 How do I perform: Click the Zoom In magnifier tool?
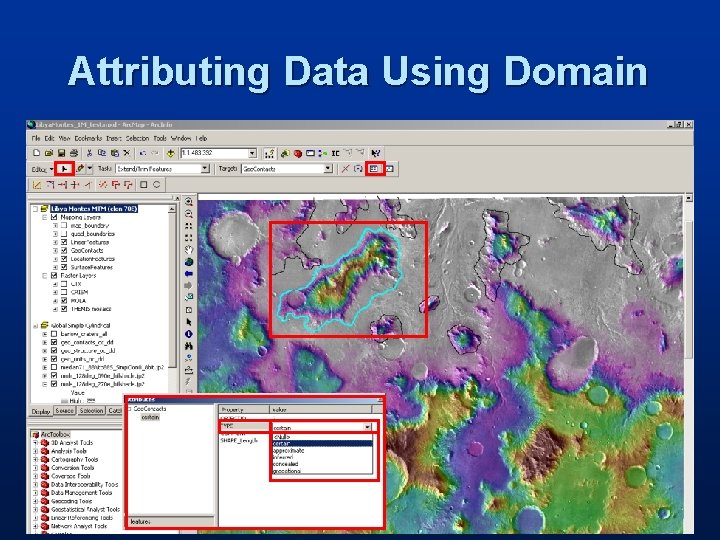[188, 202]
